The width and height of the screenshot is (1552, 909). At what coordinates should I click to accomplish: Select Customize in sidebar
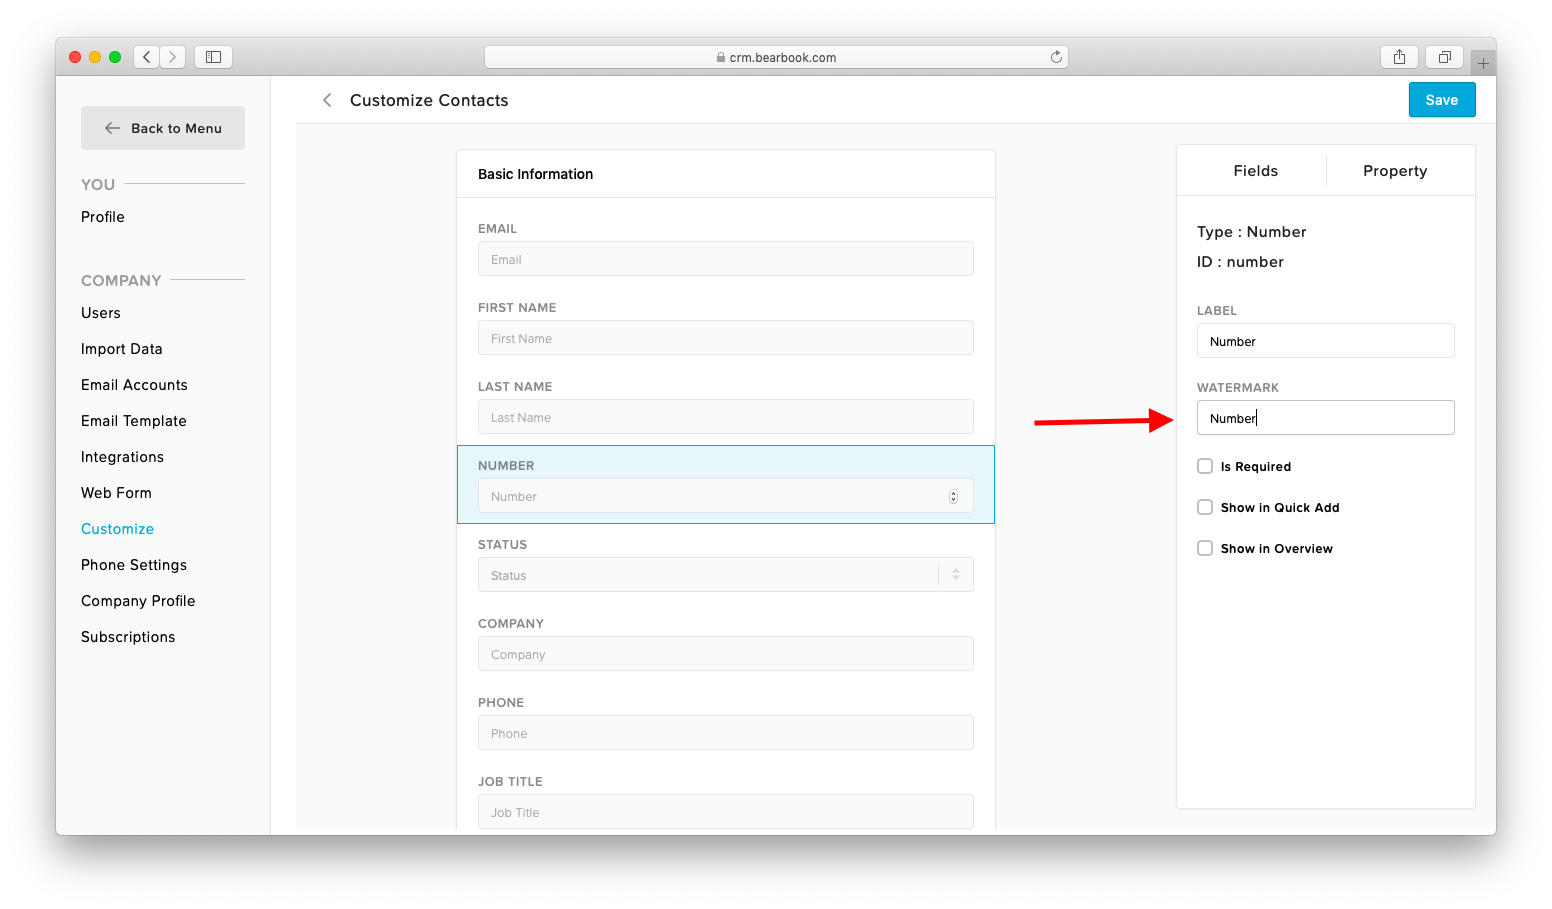click(x=117, y=529)
